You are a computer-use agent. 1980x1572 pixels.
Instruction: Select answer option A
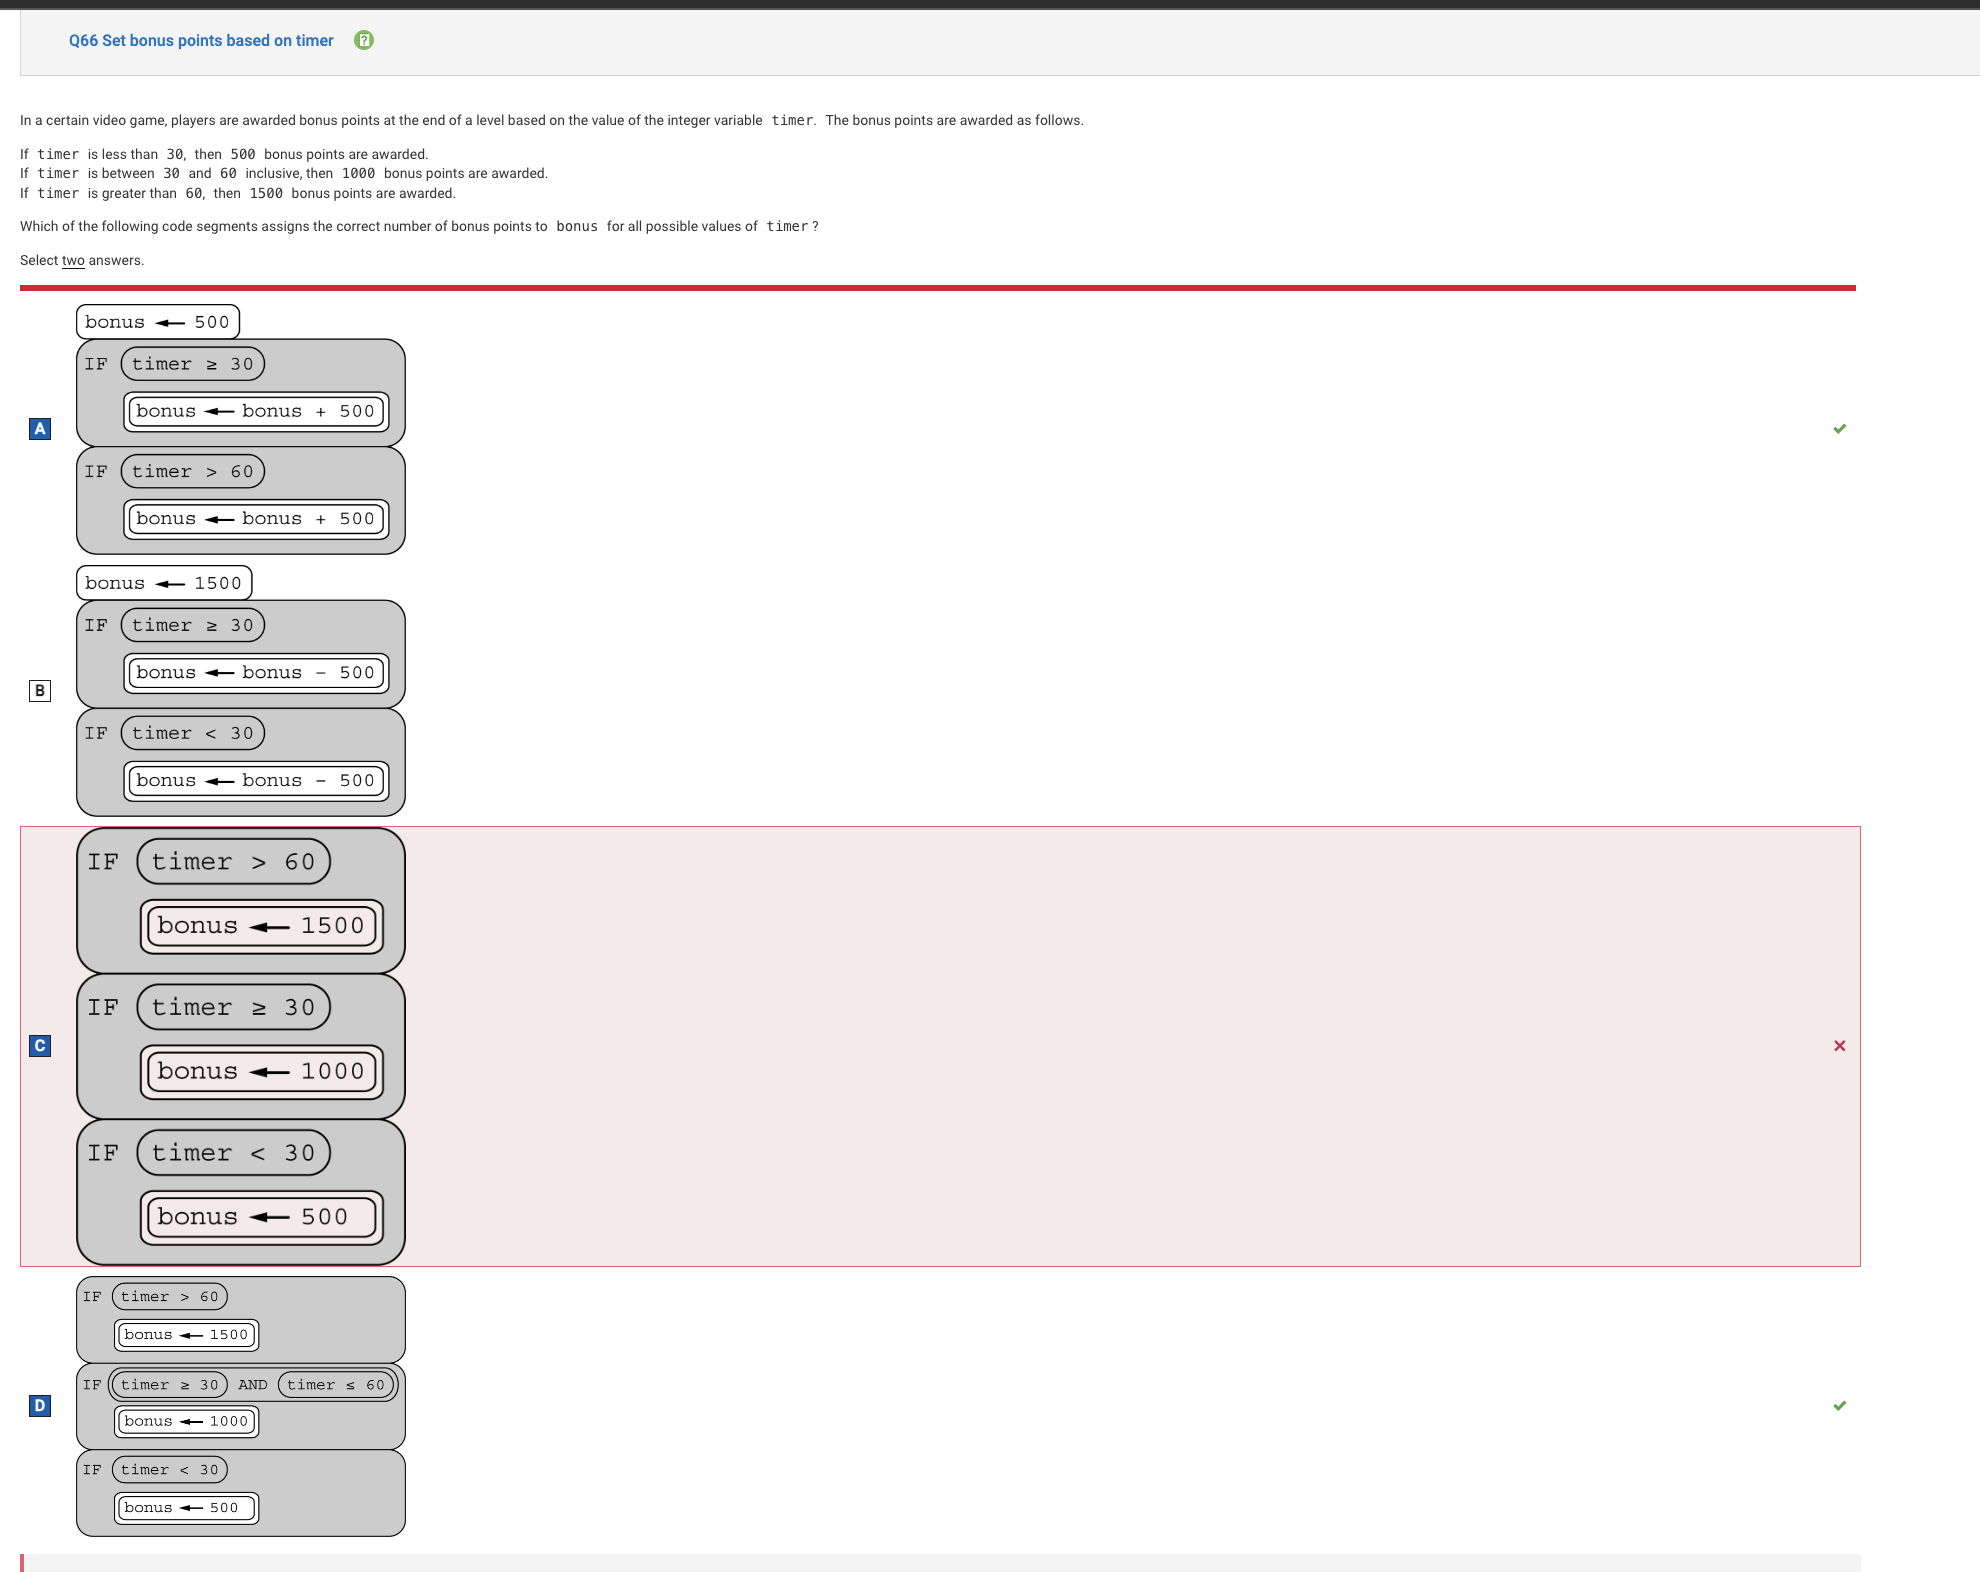point(40,429)
